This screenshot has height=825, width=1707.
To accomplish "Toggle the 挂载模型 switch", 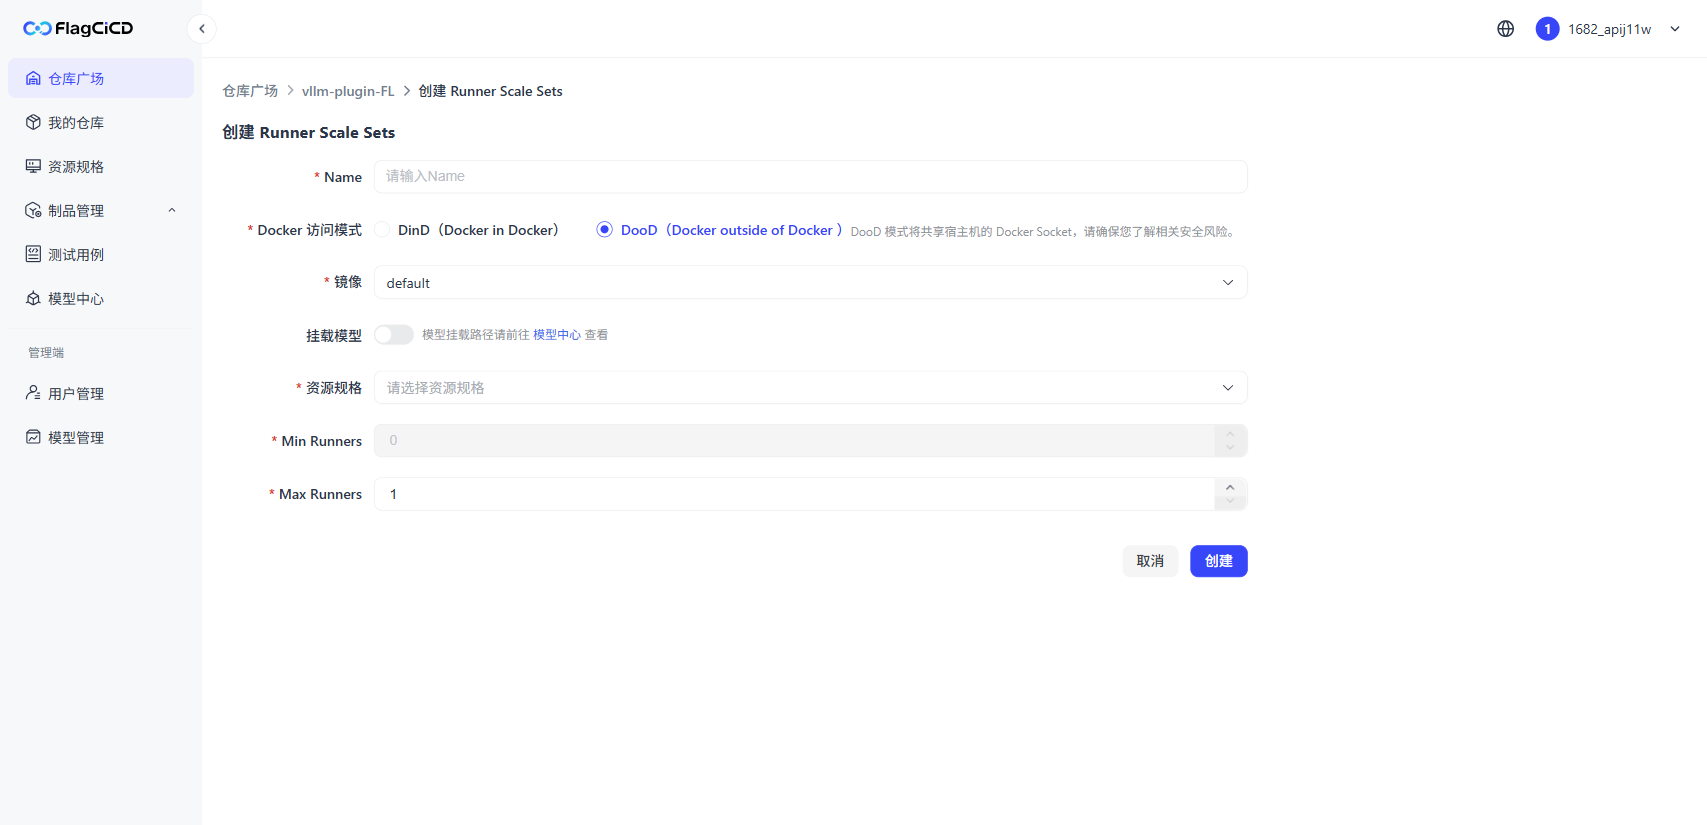I will click(x=394, y=335).
